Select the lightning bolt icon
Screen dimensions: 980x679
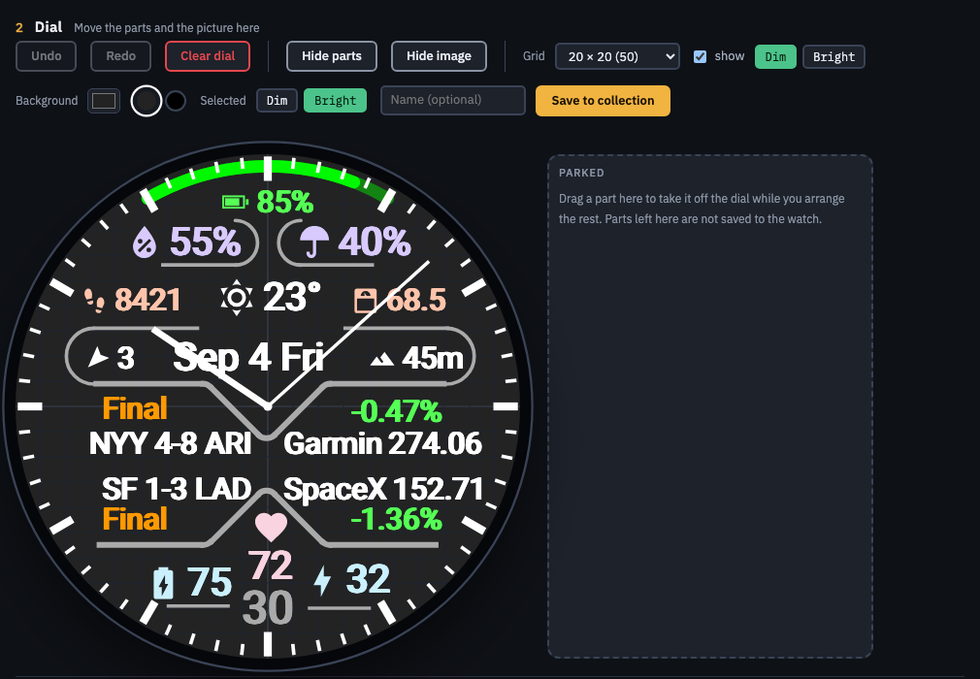tap(322, 580)
